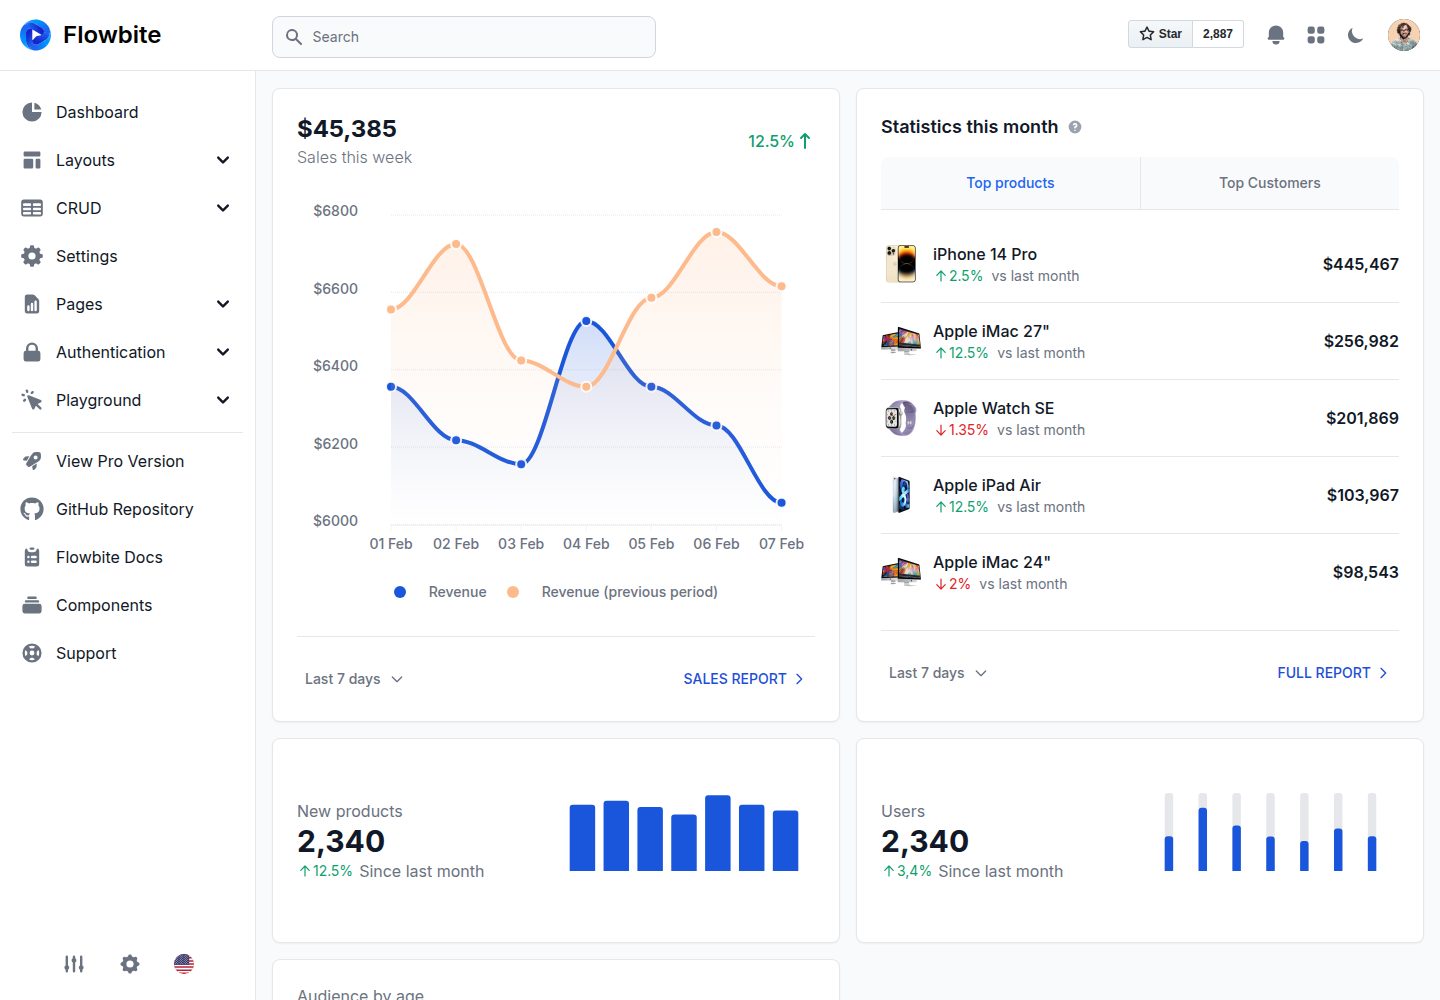Open the US flag language selector

(184, 964)
